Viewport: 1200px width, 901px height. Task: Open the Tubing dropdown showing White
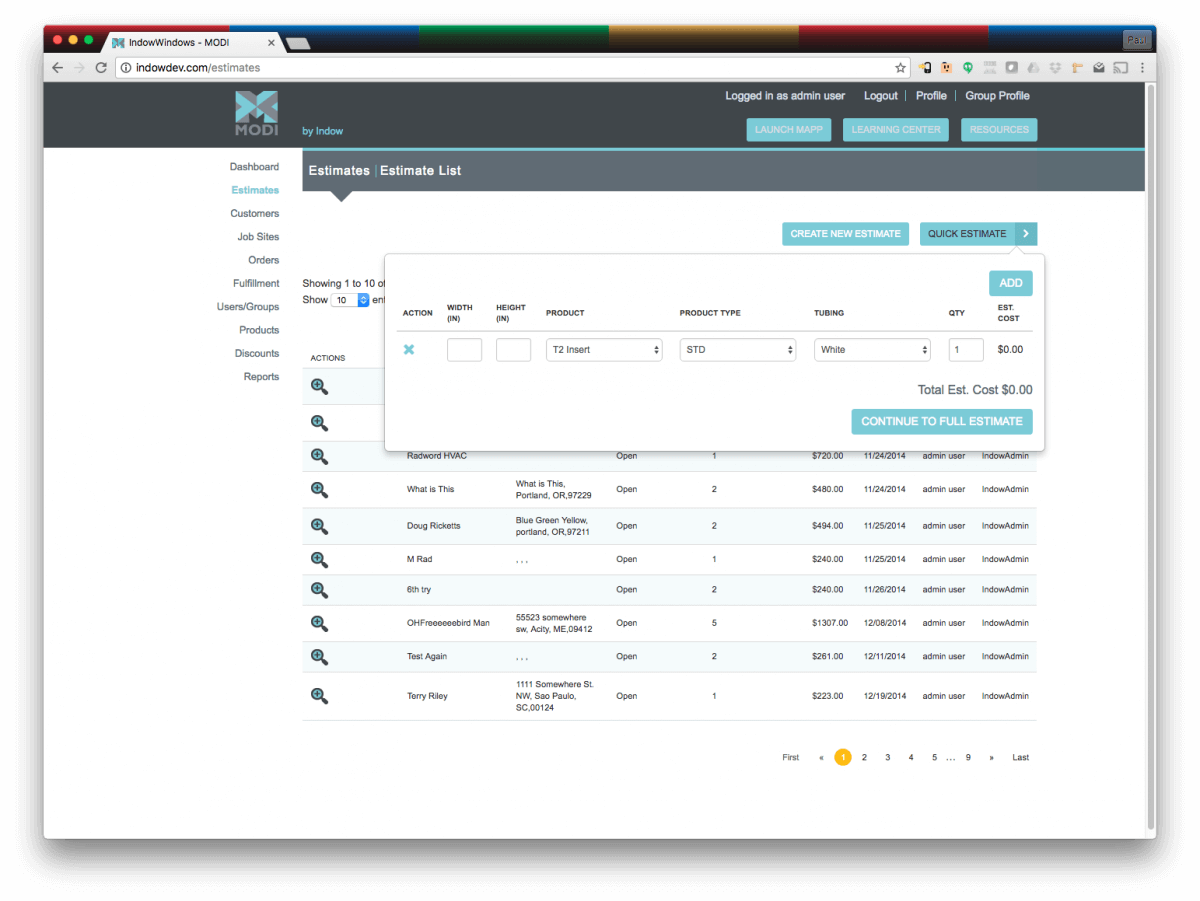pyautogui.click(x=872, y=350)
